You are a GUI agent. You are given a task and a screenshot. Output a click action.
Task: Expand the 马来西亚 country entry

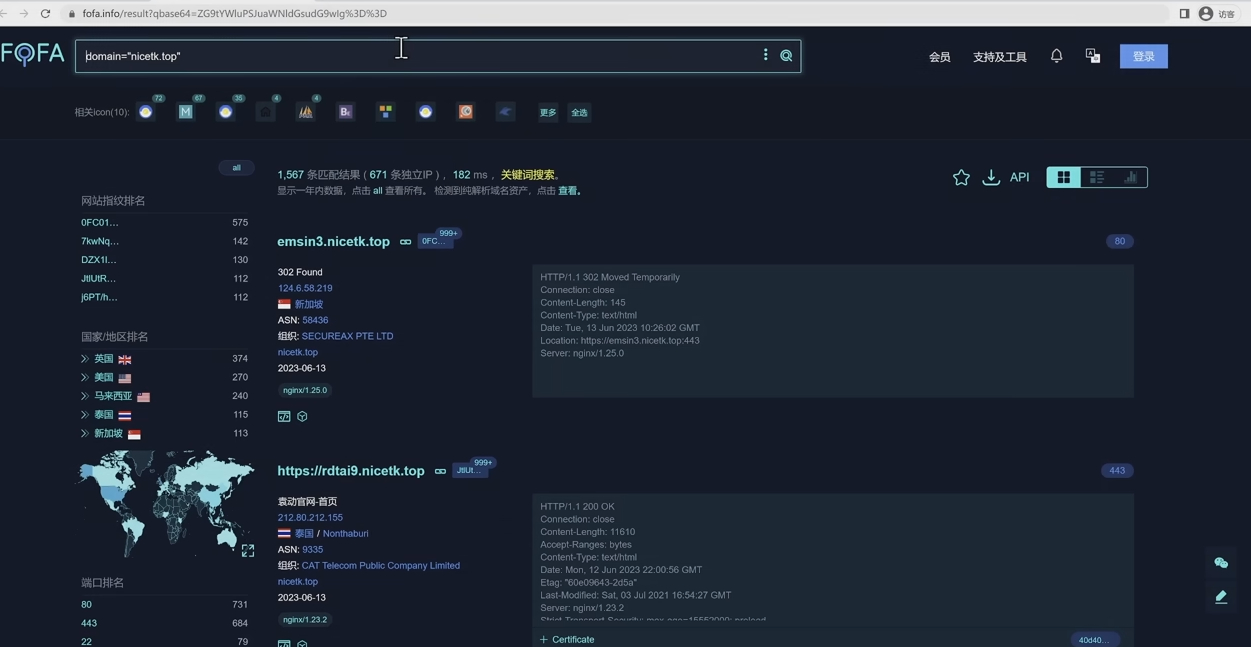[85, 396]
